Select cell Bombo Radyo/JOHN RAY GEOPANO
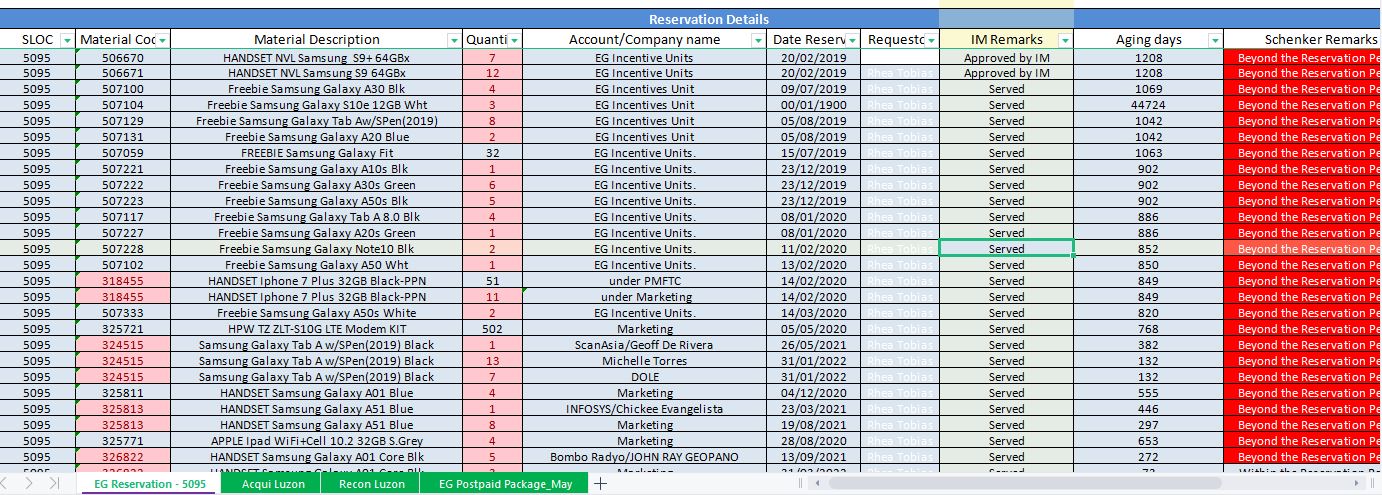The width and height of the screenshot is (1382, 495). click(x=645, y=457)
